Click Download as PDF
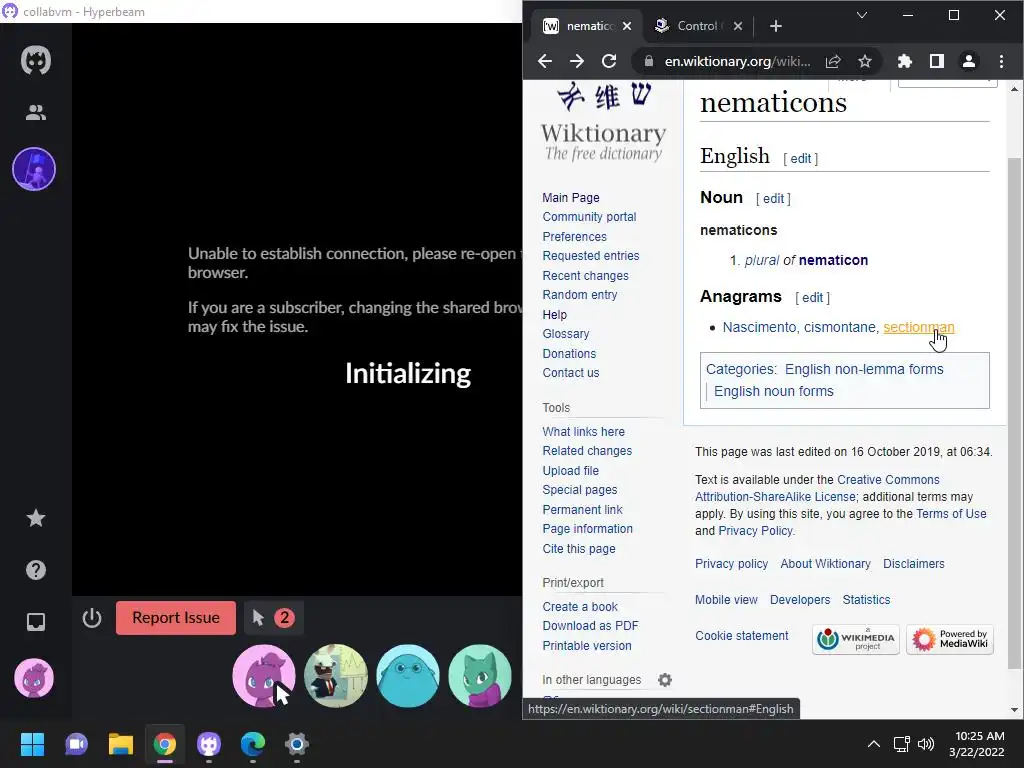1024x768 pixels. [590, 626]
